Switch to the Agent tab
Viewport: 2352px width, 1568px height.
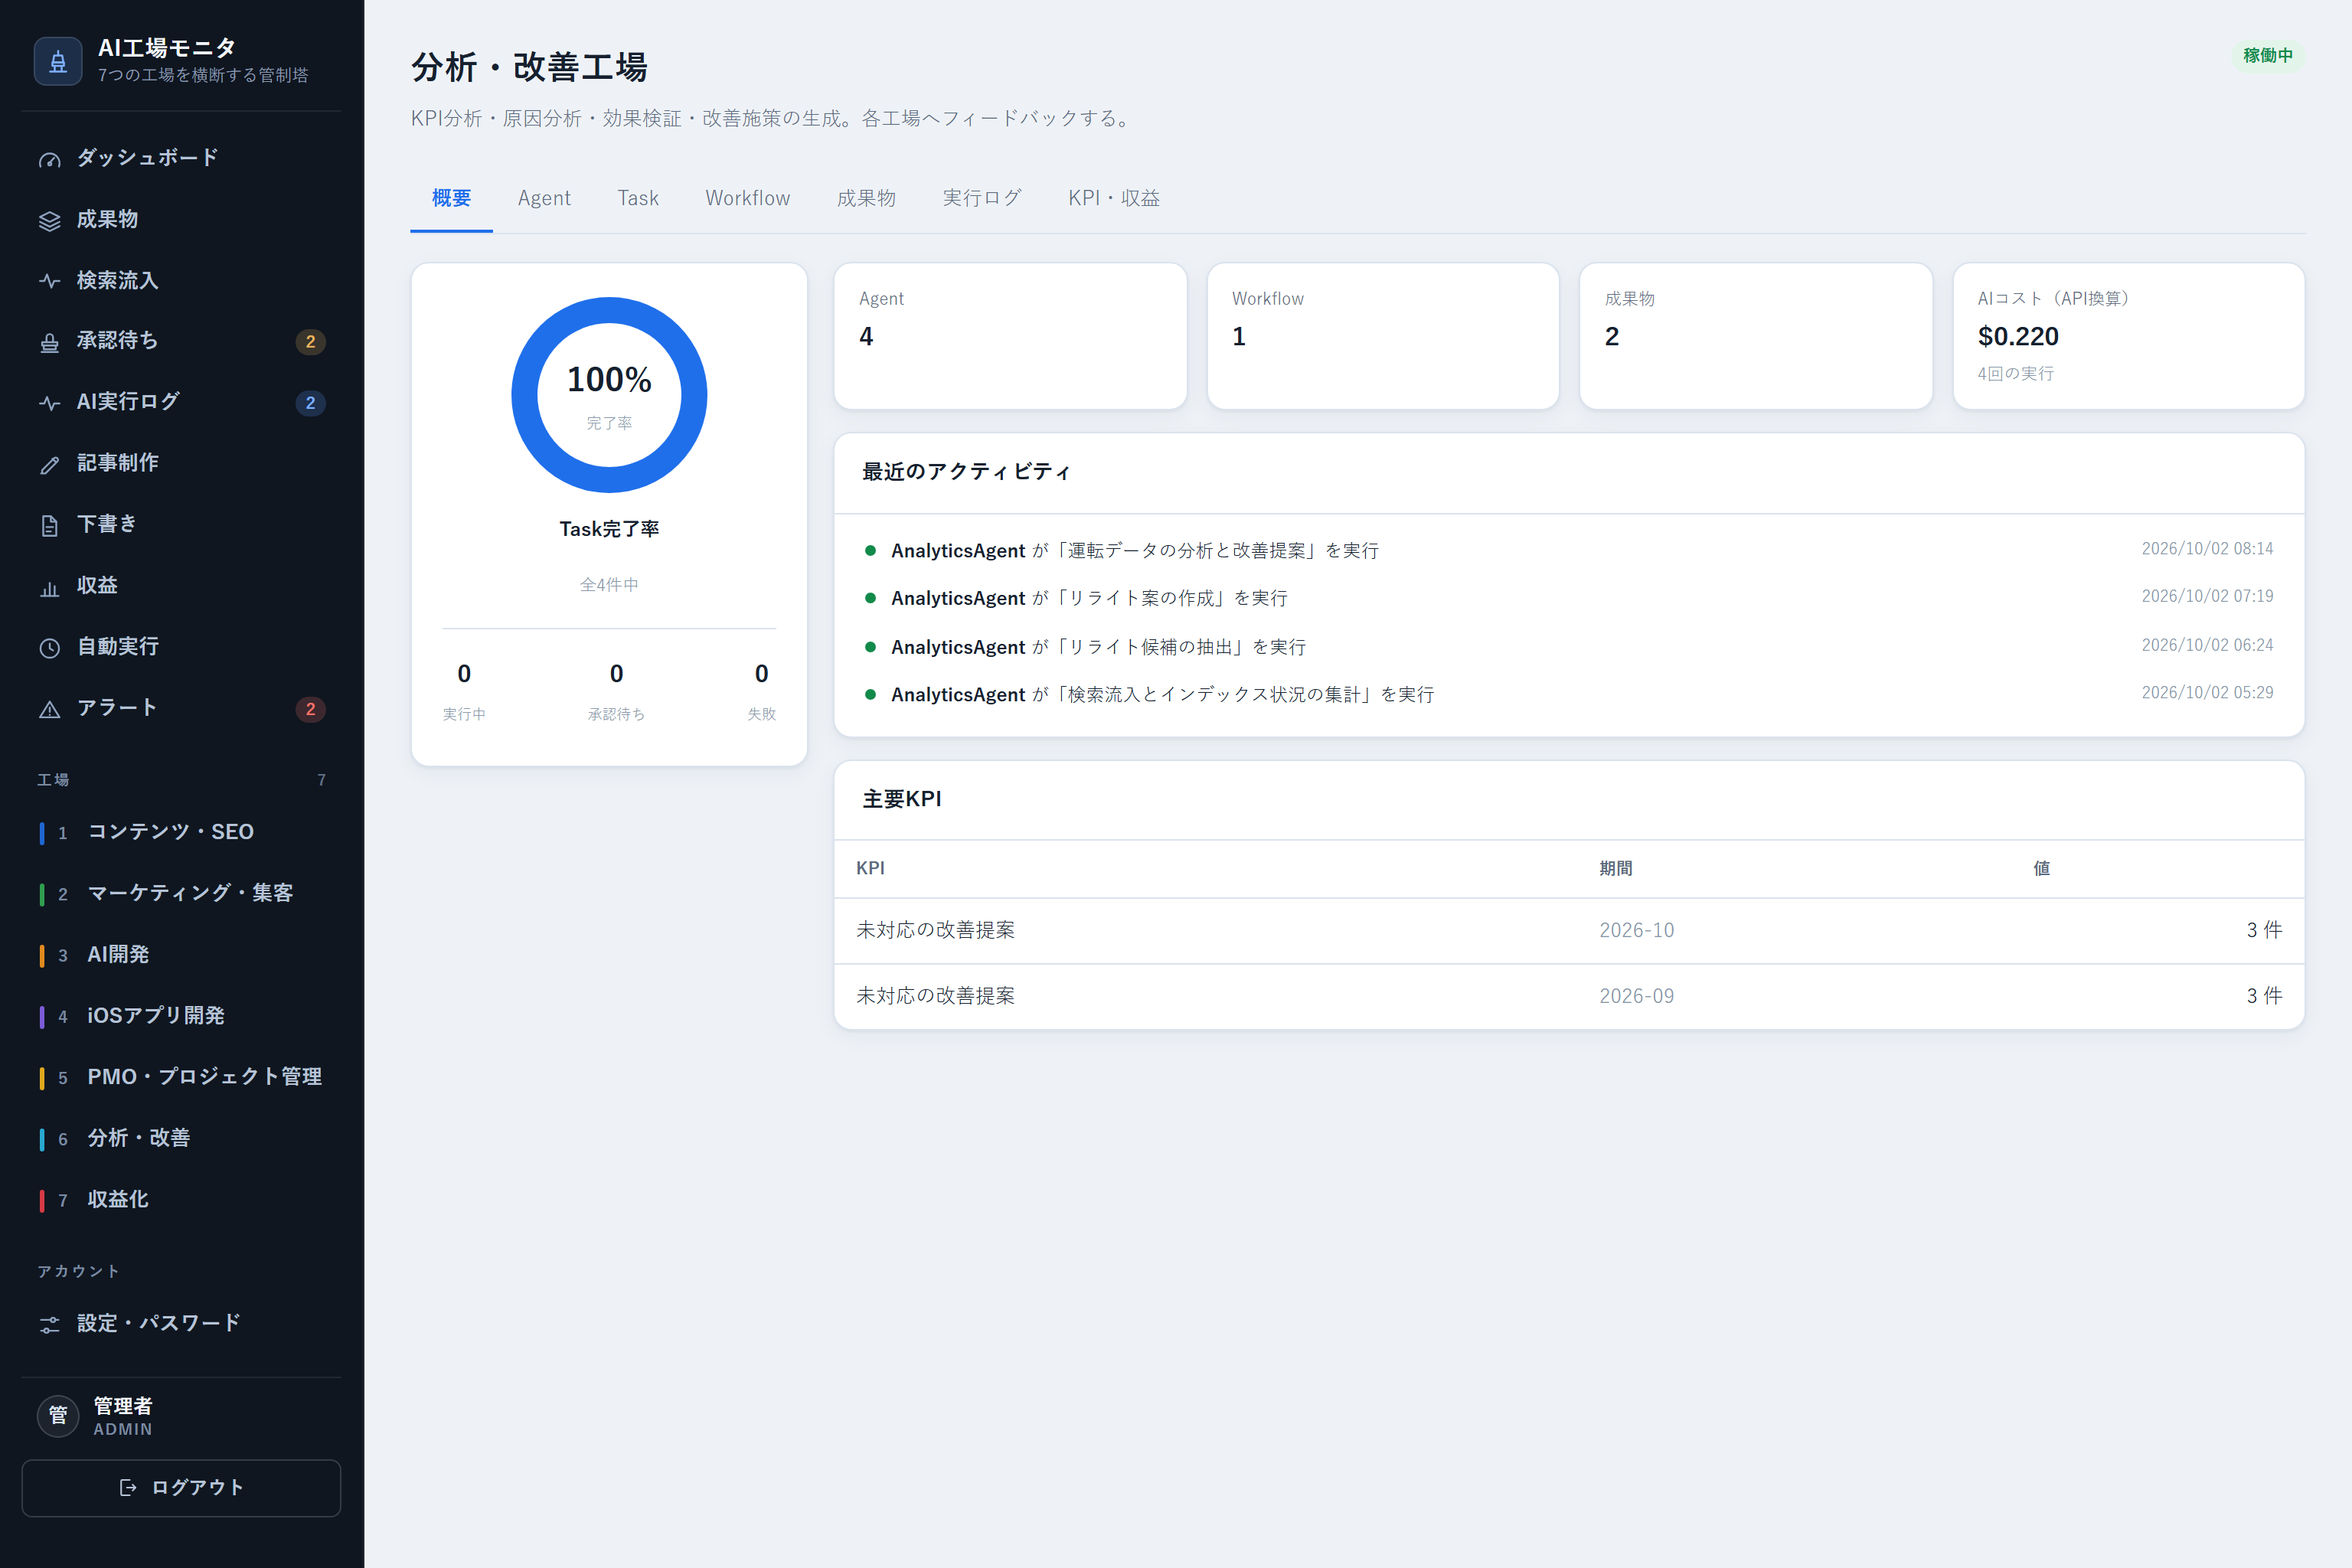pyautogui.click(x=544, y=198)
